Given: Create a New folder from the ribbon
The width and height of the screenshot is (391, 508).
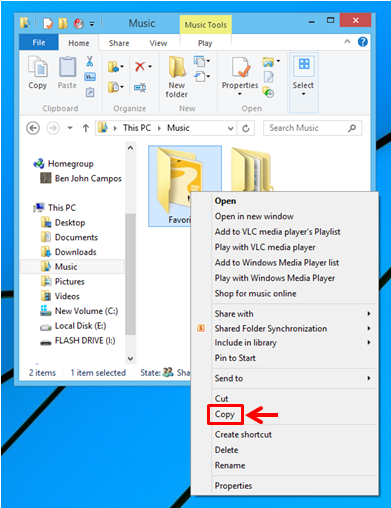Looking at the screenshot, I should click(176, 77).
